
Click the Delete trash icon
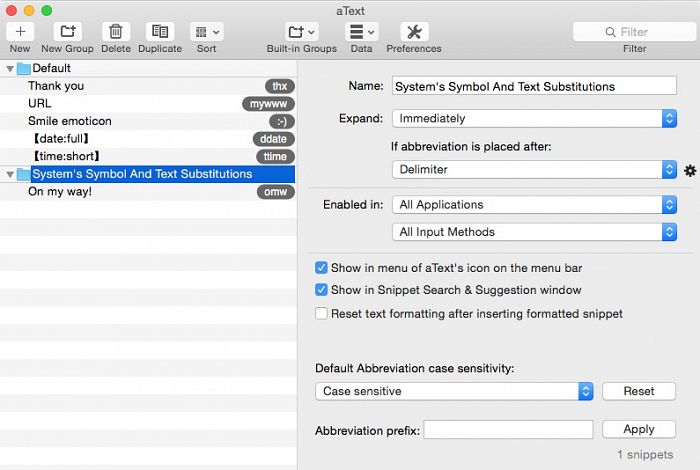116,32
